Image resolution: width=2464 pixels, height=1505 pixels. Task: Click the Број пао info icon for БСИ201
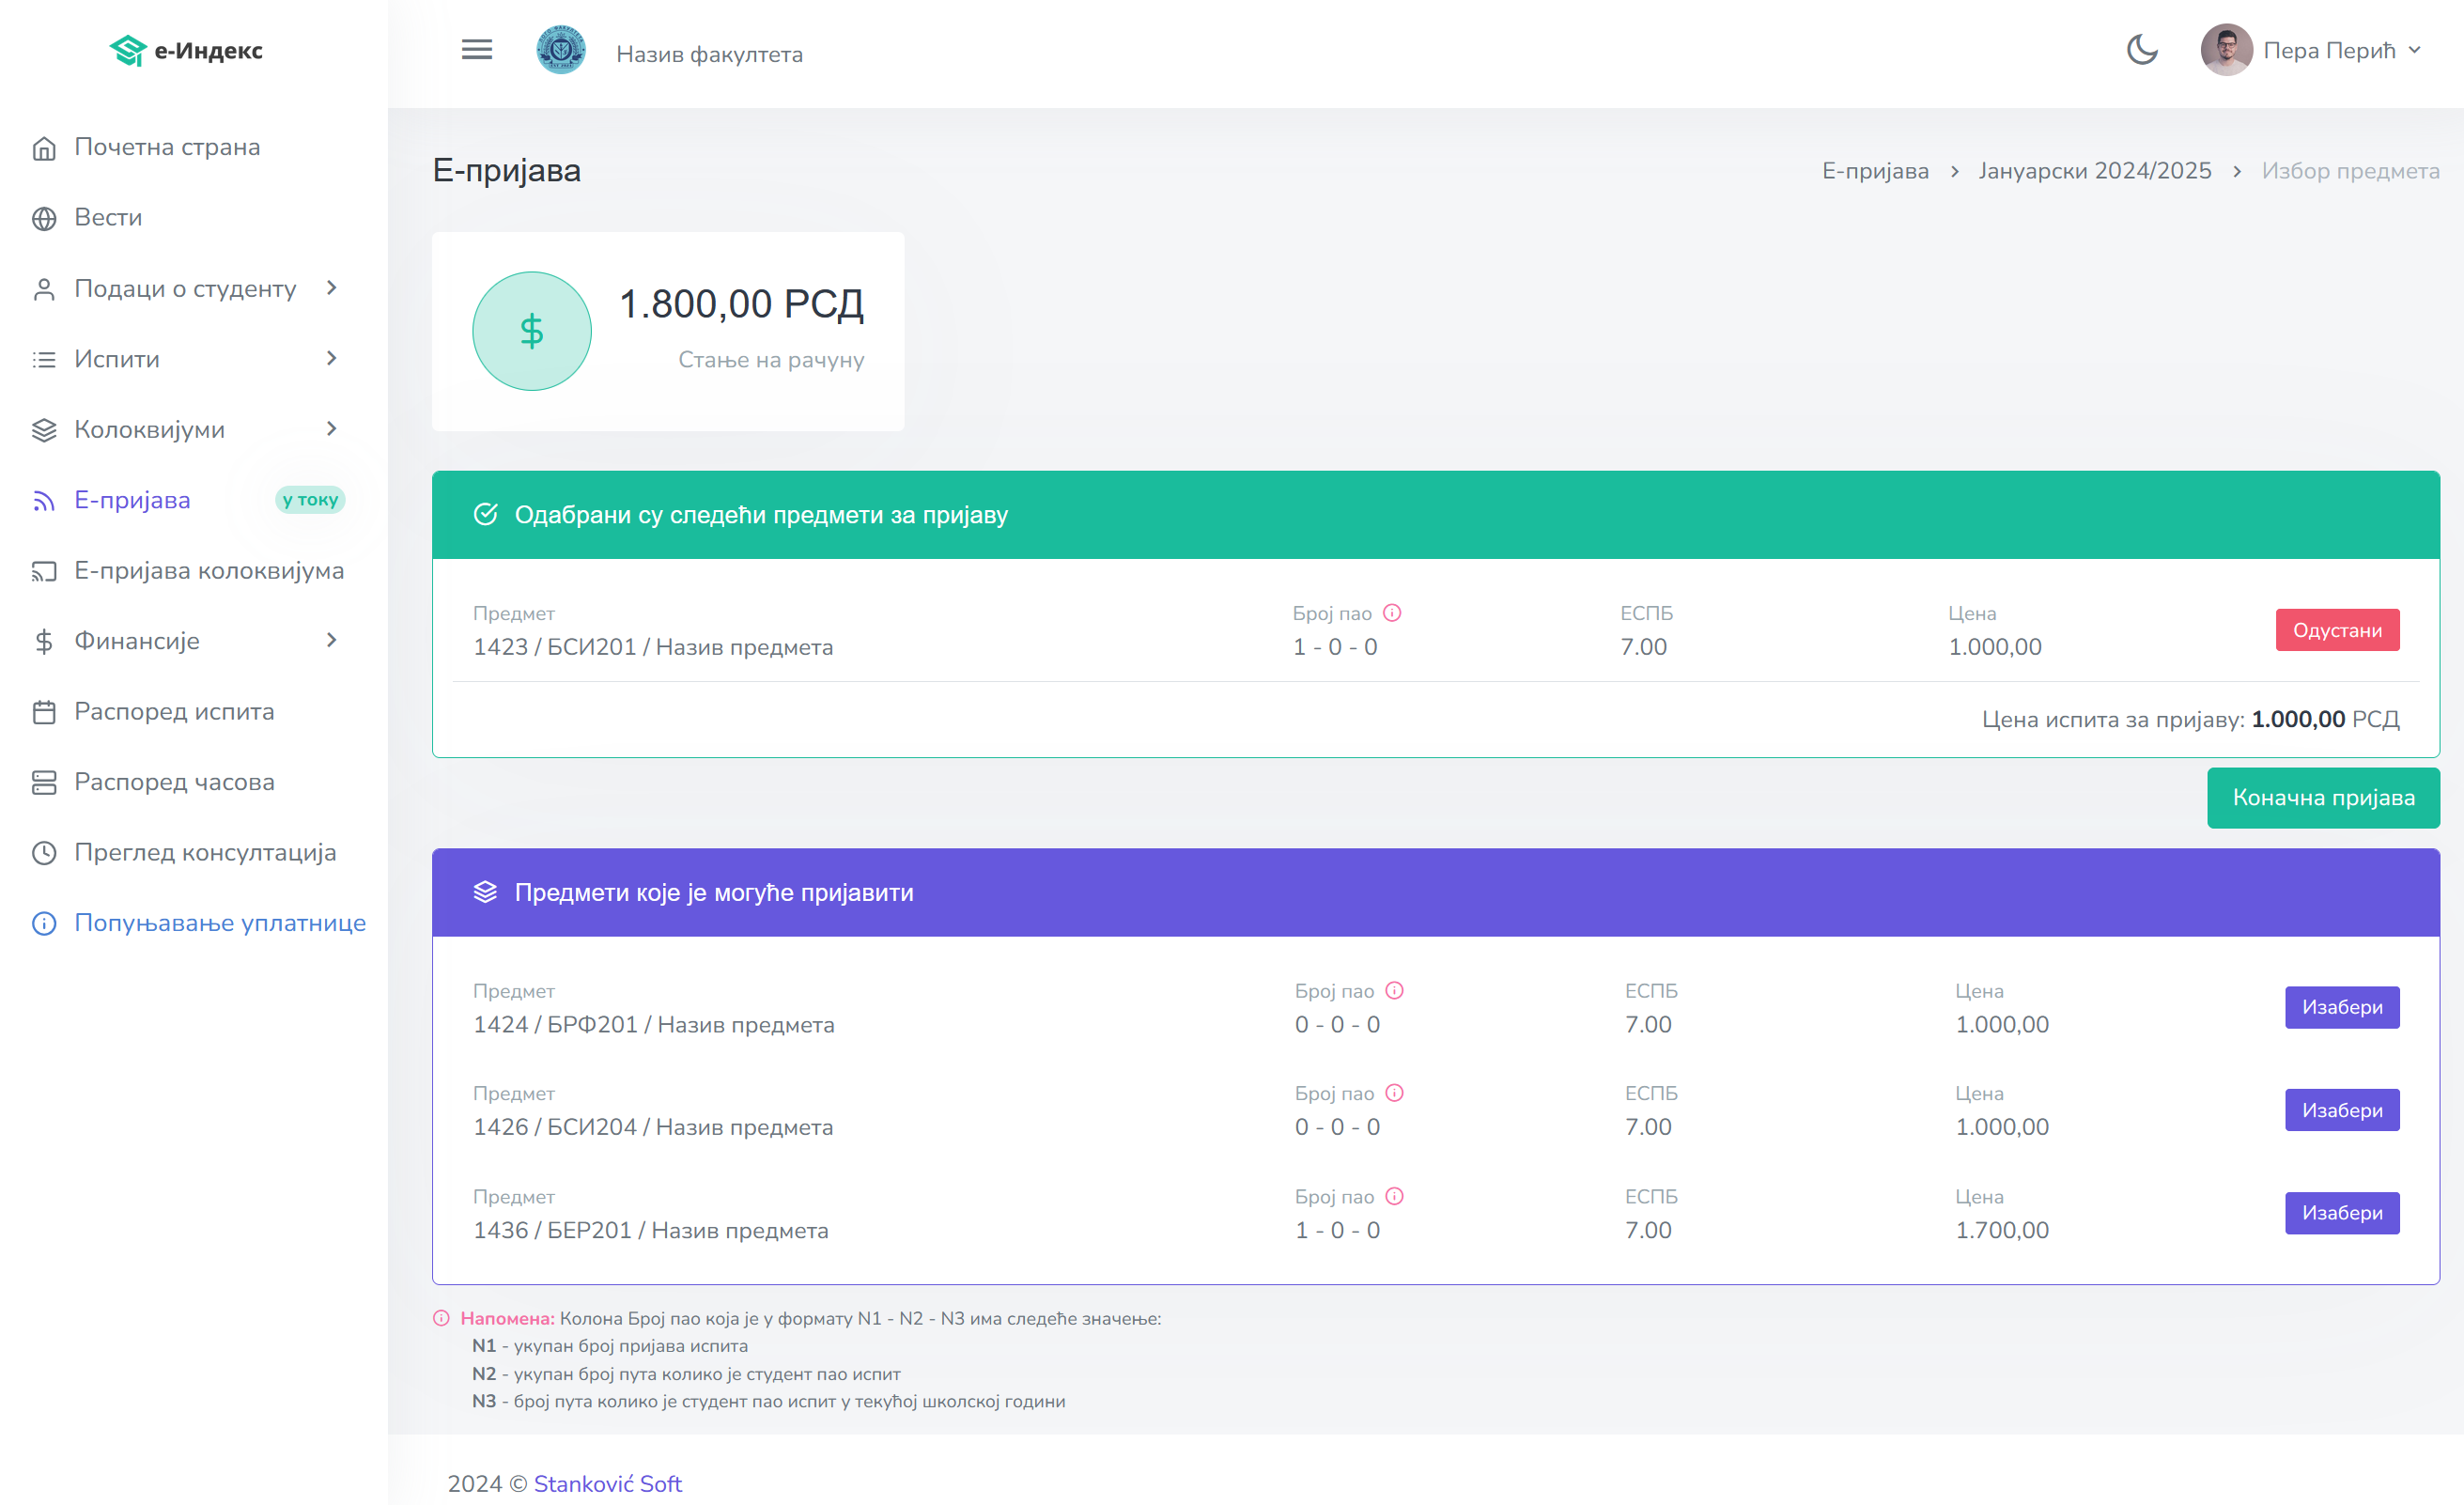coord(1392,613)
